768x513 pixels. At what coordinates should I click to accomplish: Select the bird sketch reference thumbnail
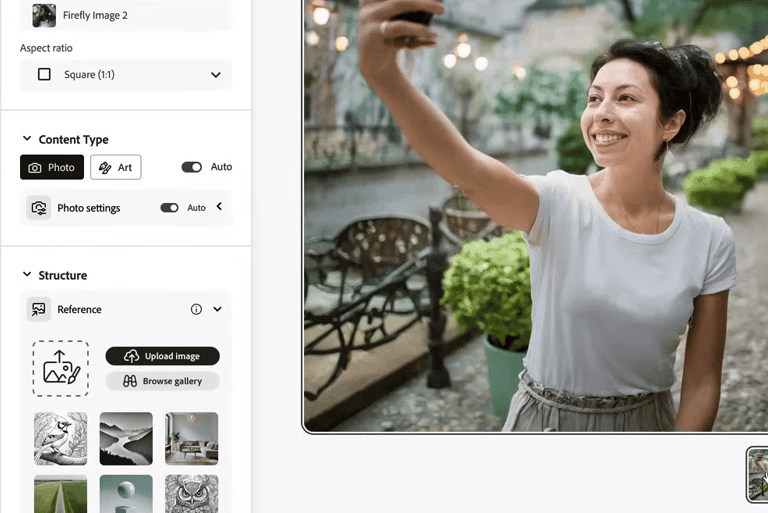point(61,439)
